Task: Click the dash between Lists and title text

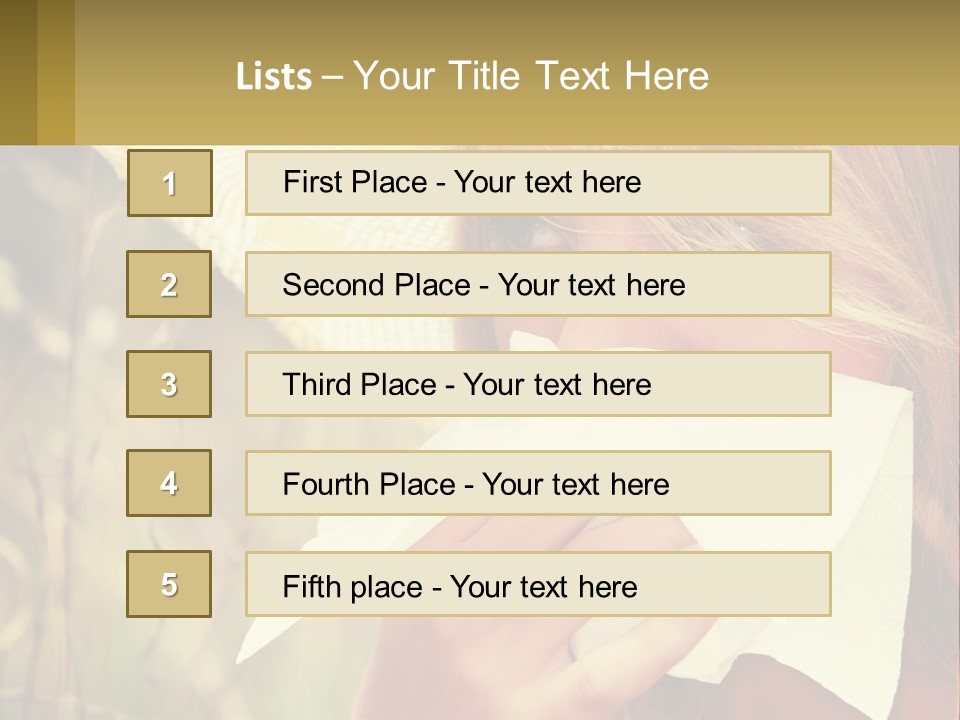Action: [x=333, y=77]
